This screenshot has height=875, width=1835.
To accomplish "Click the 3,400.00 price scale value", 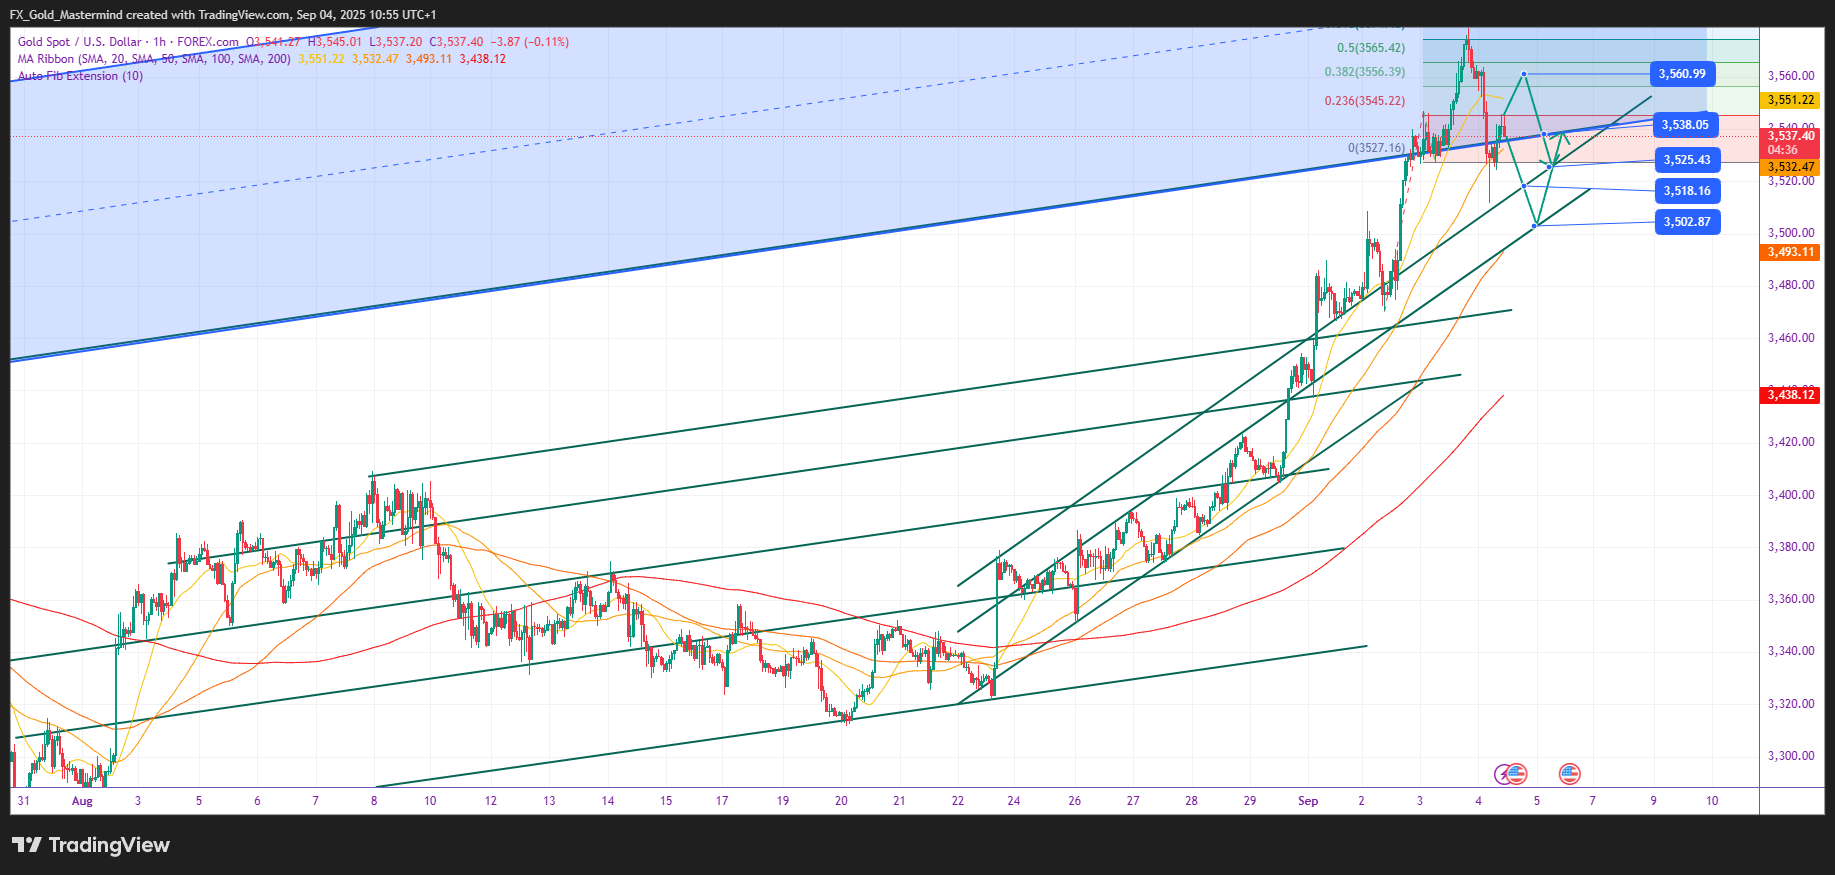I will 1791,495.
